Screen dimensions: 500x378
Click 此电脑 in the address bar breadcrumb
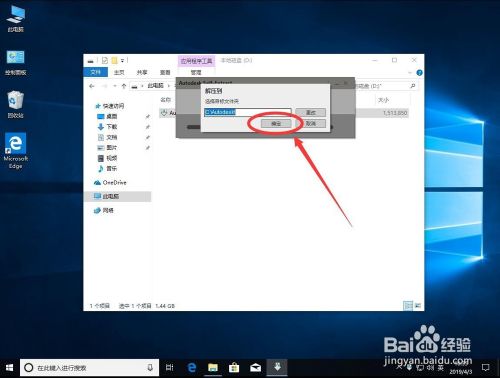155,86
